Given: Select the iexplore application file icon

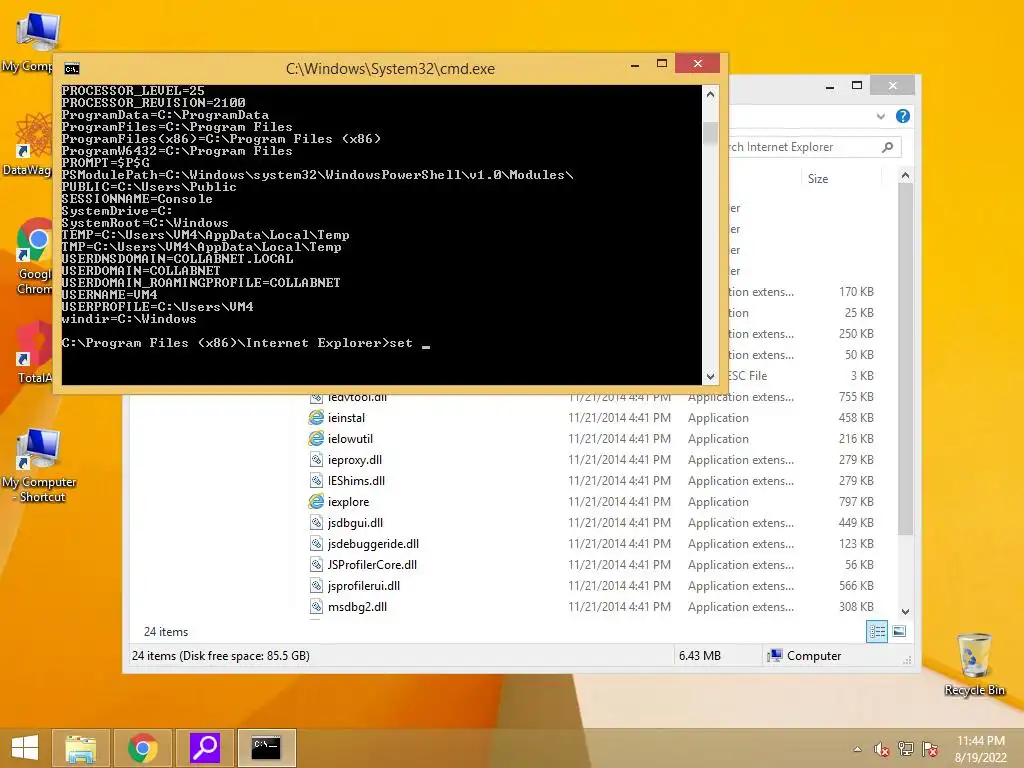Looking at the screenshot, I should [x=316, y=502].
